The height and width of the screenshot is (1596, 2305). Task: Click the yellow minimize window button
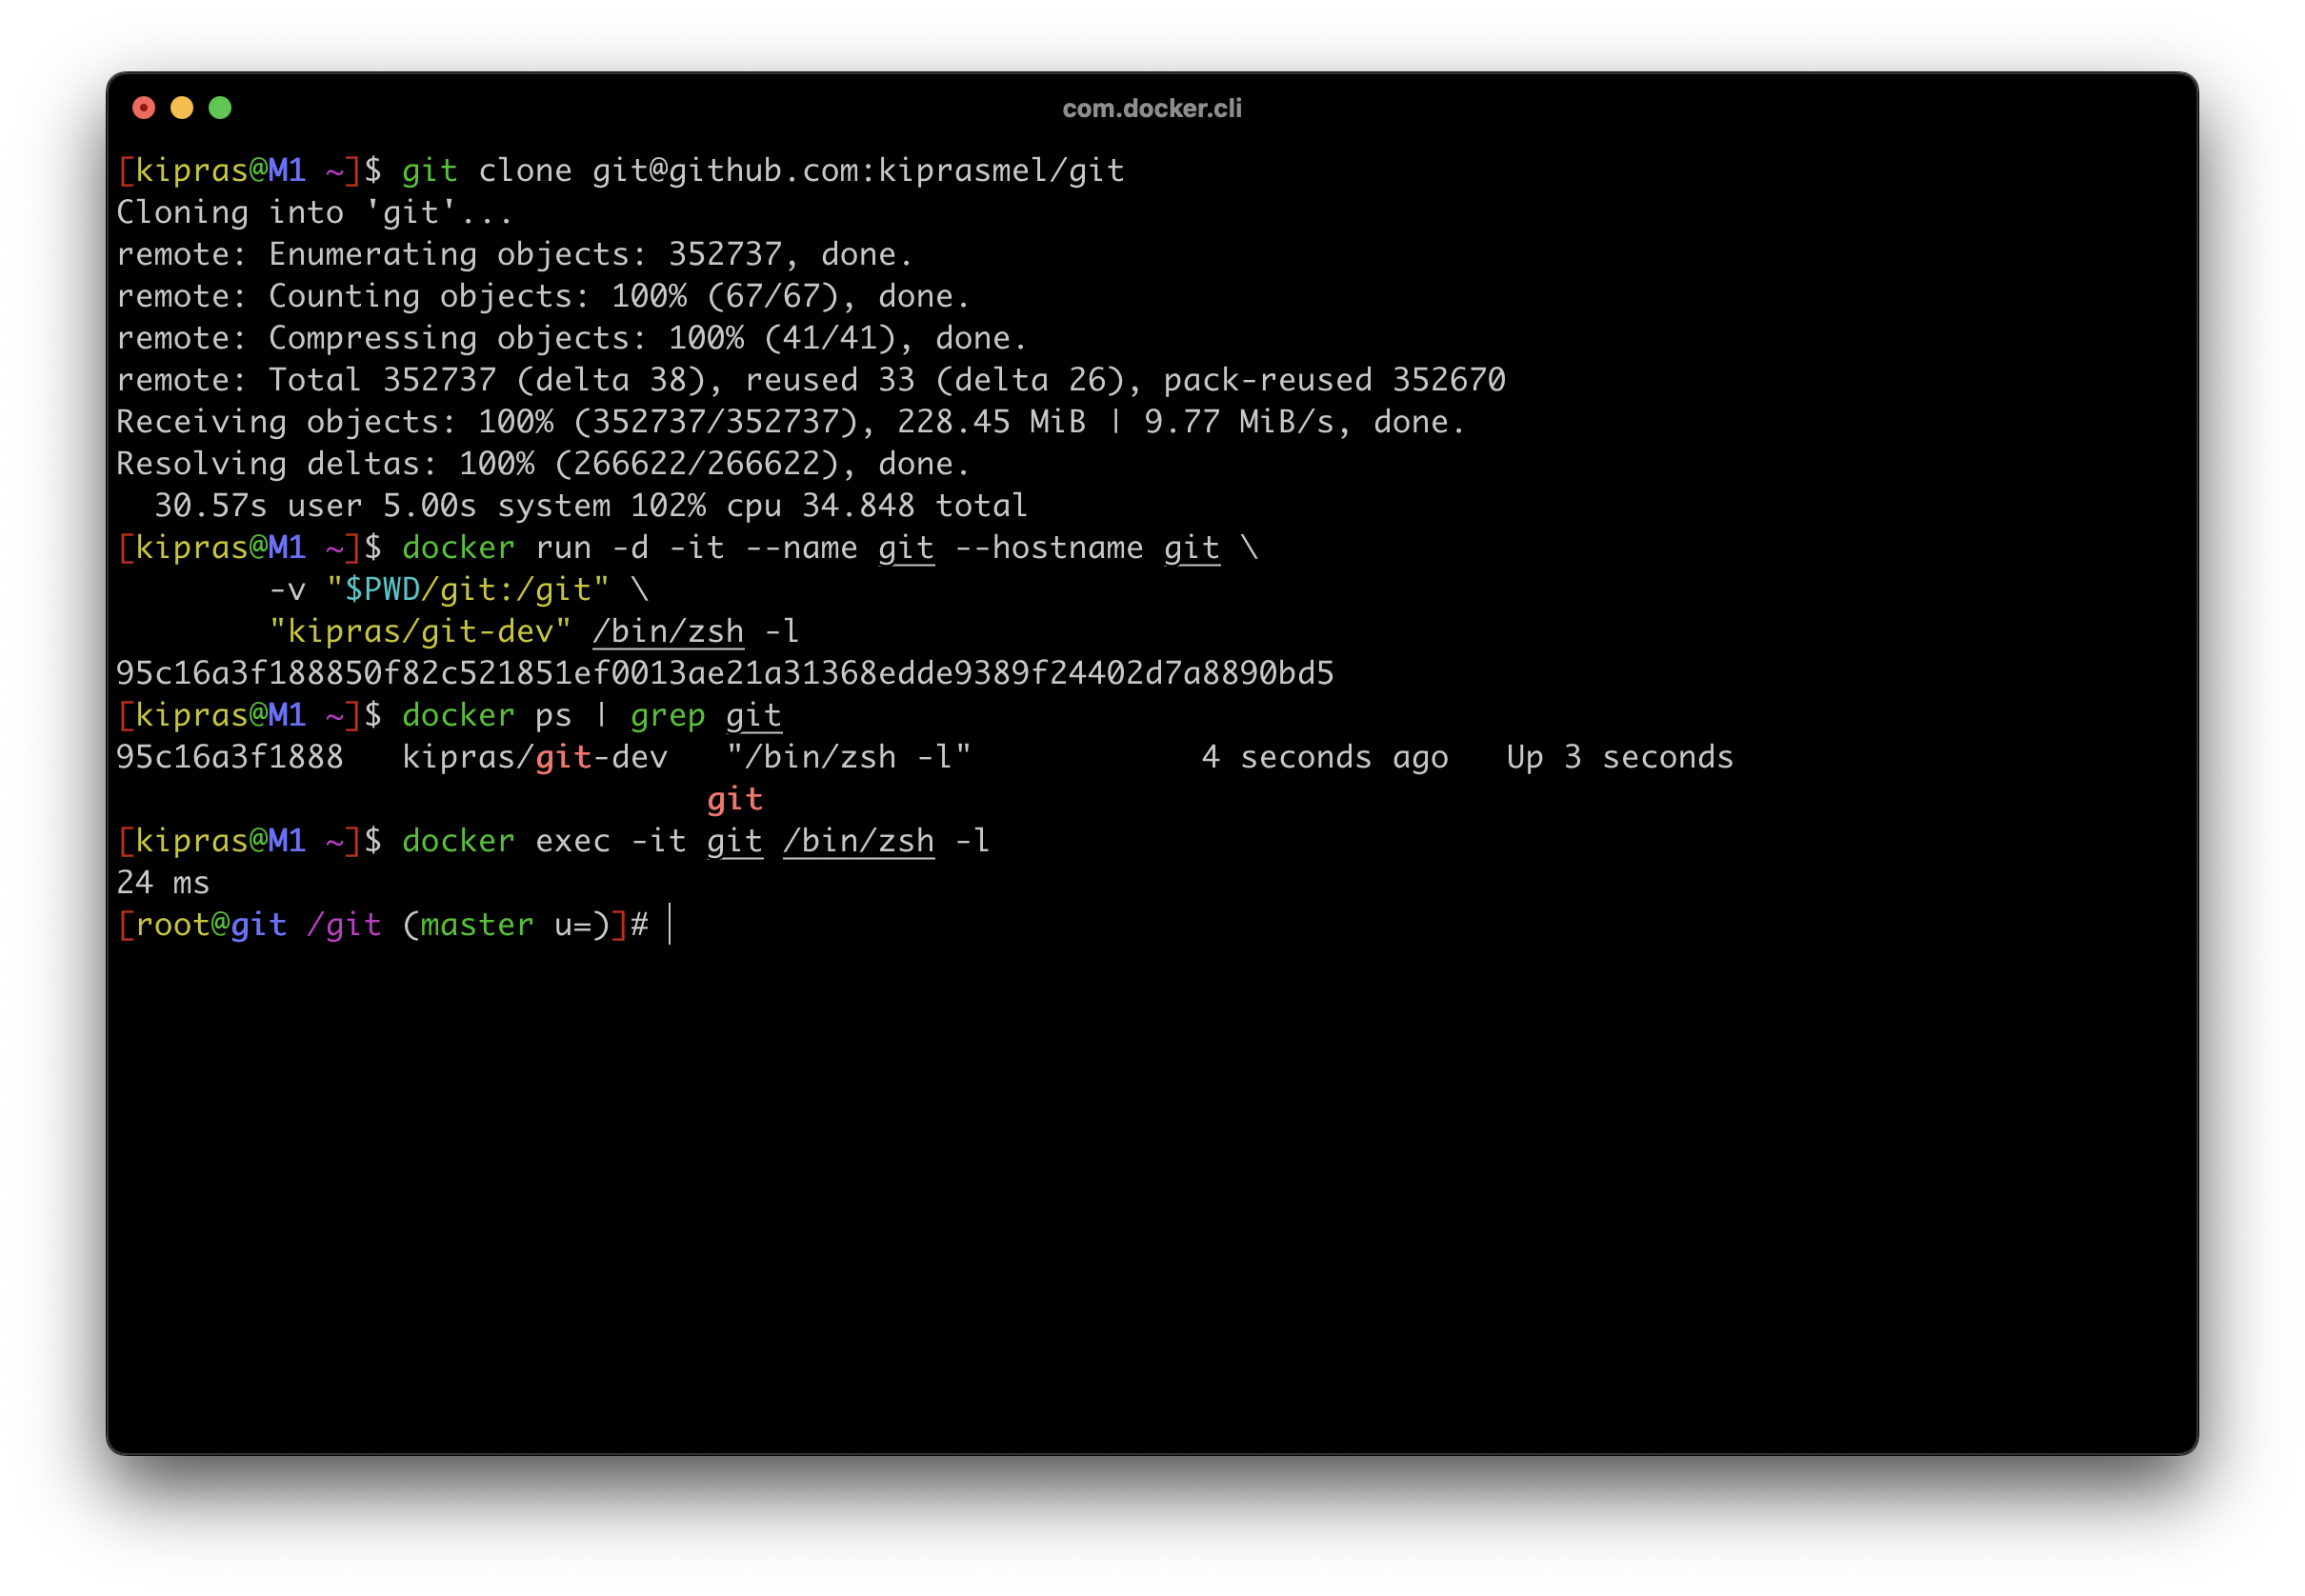(182, 107)
